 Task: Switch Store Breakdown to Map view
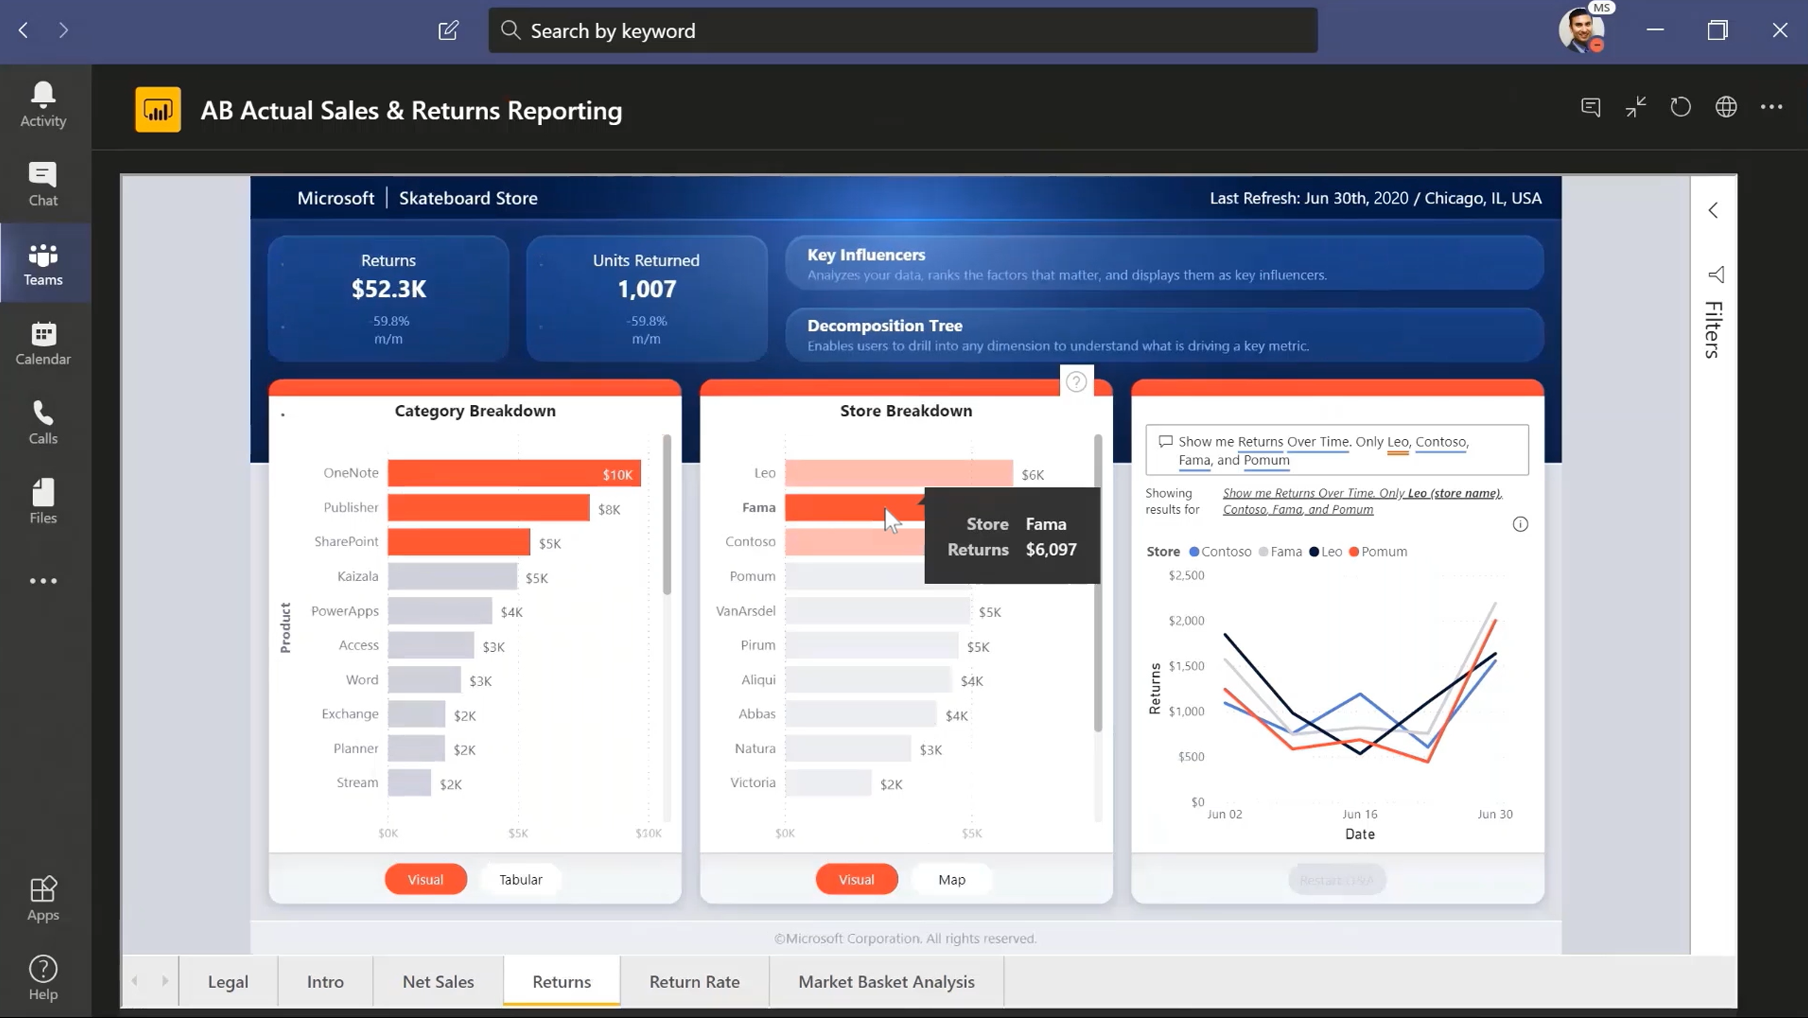point(951,879)
